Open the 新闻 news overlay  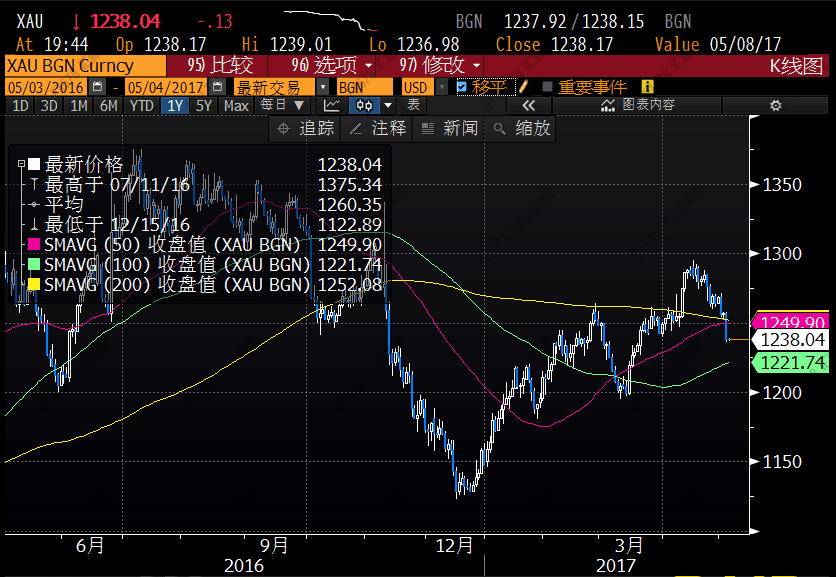coord(449,128)
